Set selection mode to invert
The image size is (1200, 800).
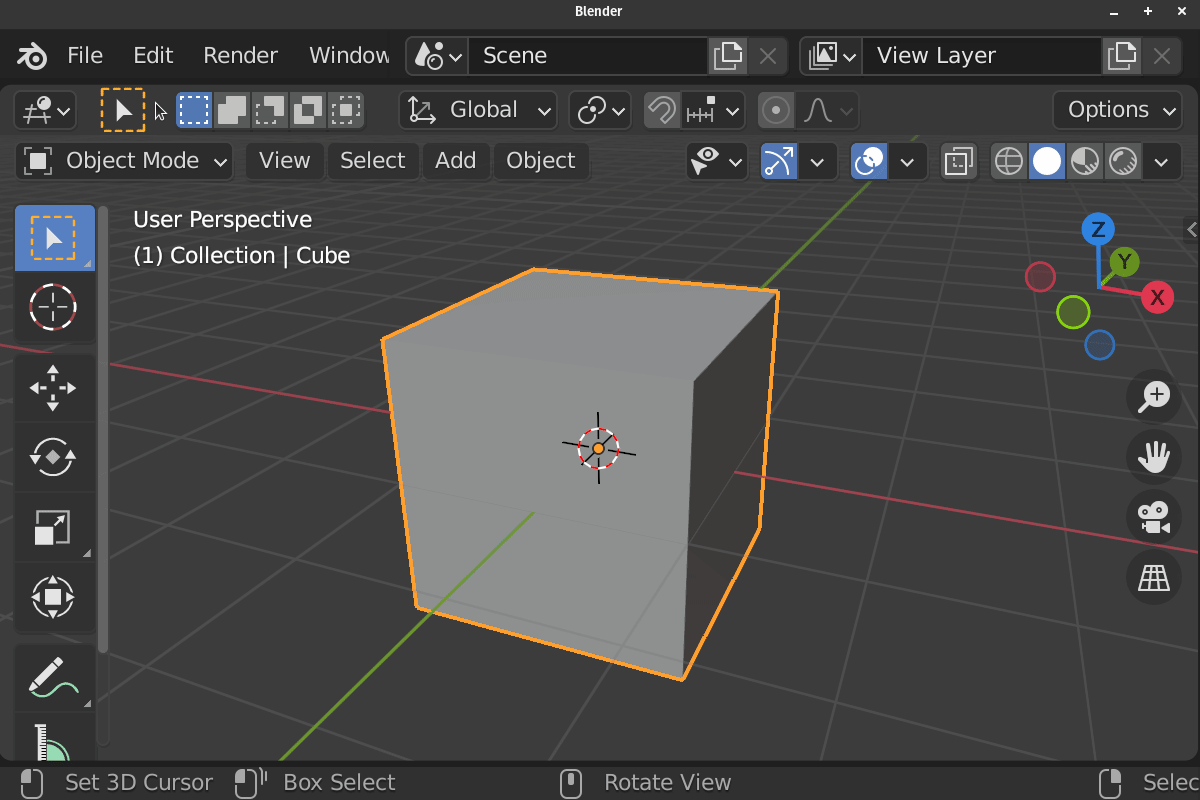(x=308, y=110)
